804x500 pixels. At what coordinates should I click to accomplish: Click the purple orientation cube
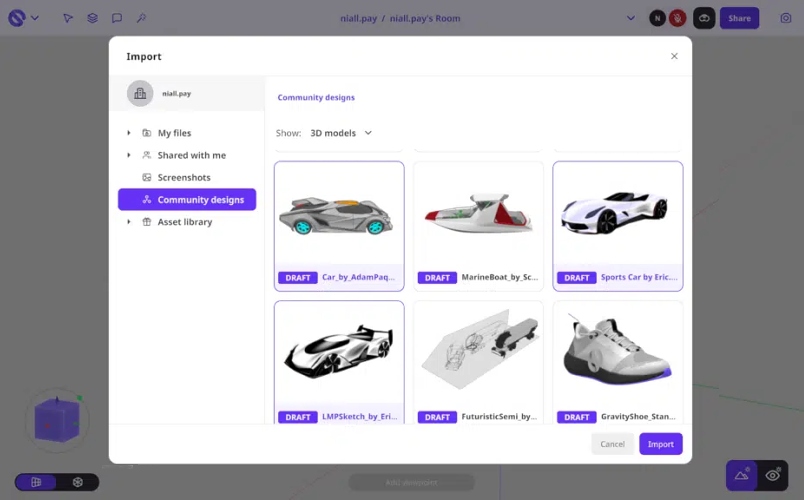coord(57,420)
